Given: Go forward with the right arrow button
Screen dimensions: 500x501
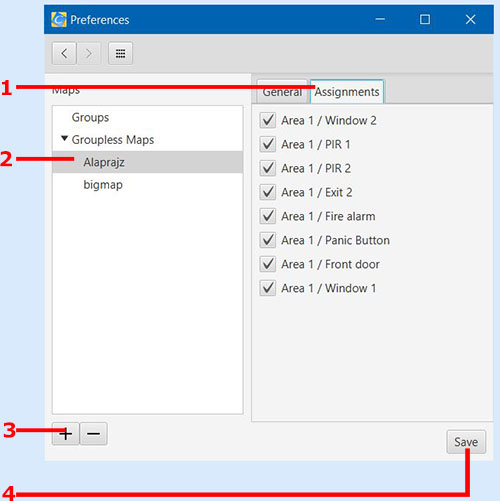Looking at the screenshot, I should (88, 53).
